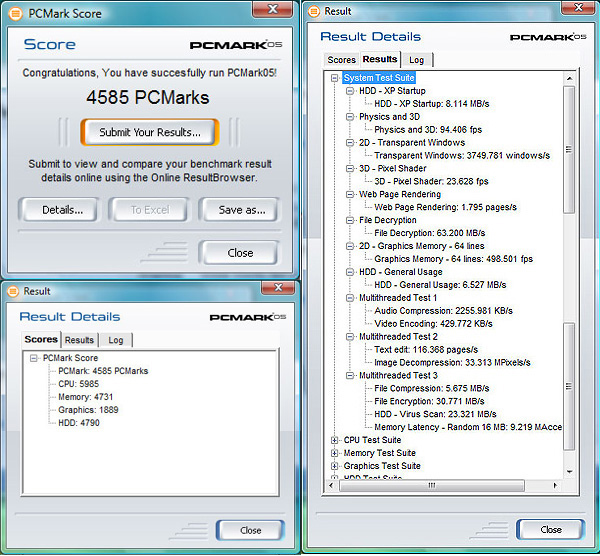Open the Details button in Score window

pyautogui.click(x=59, y=210)
